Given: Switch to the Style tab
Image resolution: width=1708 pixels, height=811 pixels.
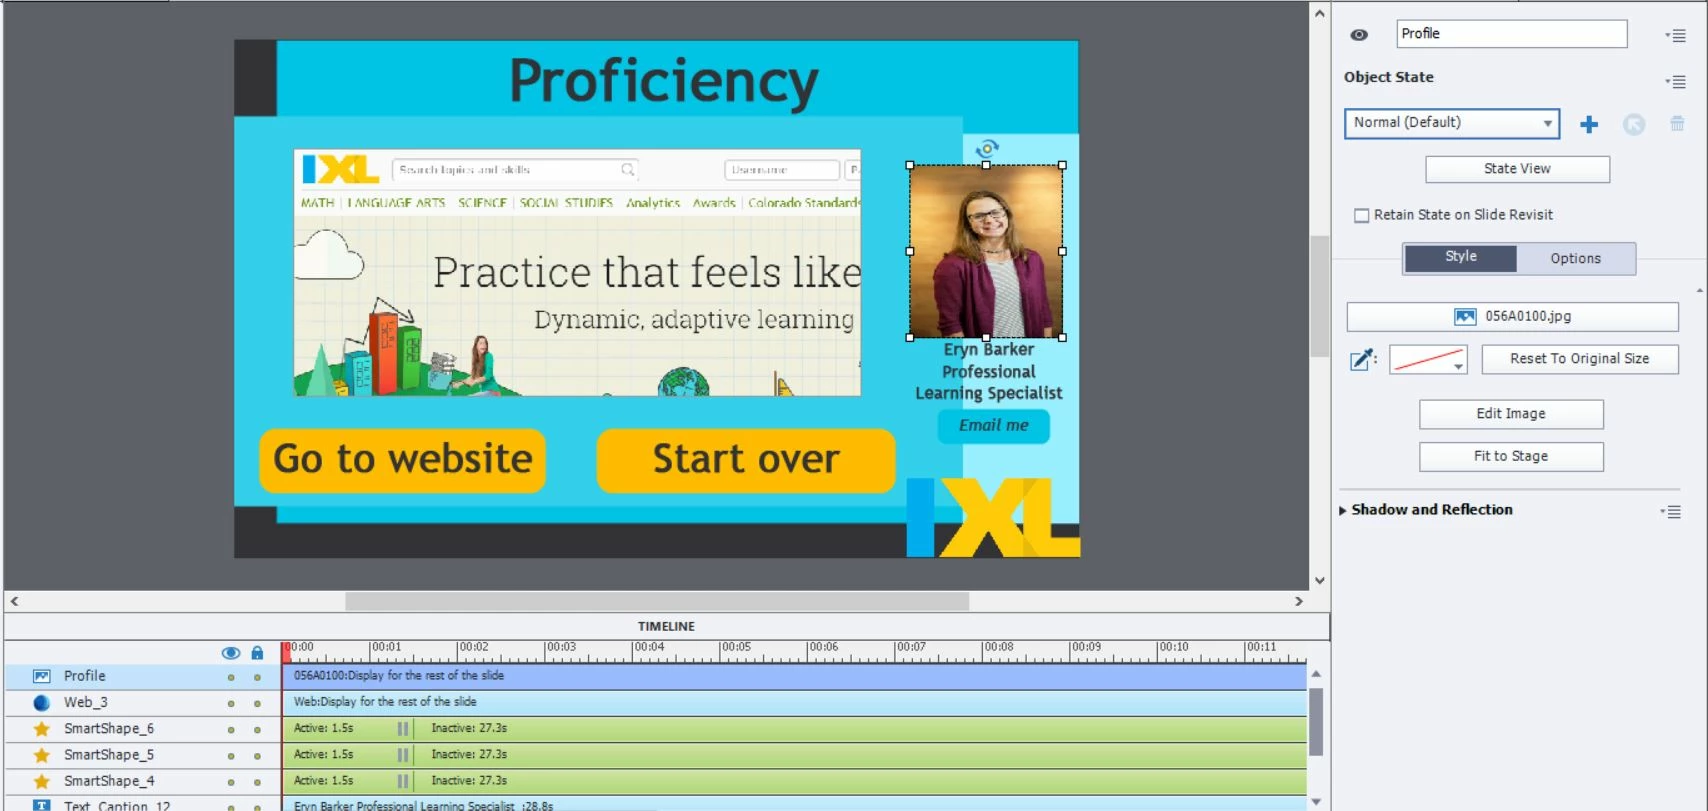Looking at the screenshot, I should 1460,257.
